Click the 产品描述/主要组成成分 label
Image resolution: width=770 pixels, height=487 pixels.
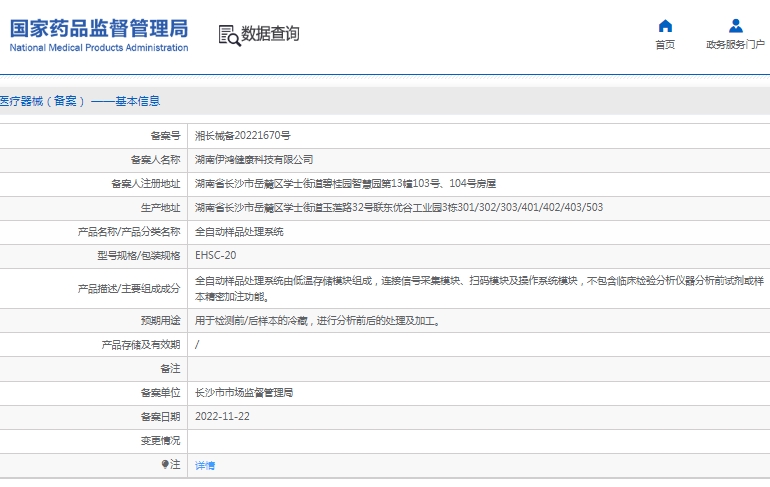tap(129, 289)
